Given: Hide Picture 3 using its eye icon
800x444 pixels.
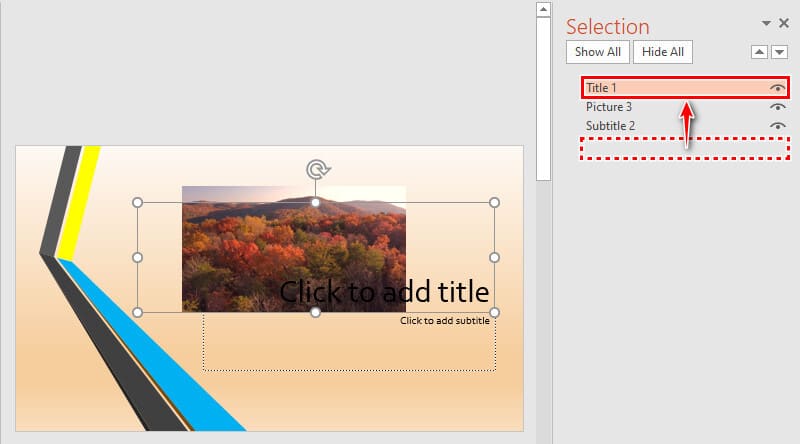Looking at the screenshot, I should [x=777, y=107].
